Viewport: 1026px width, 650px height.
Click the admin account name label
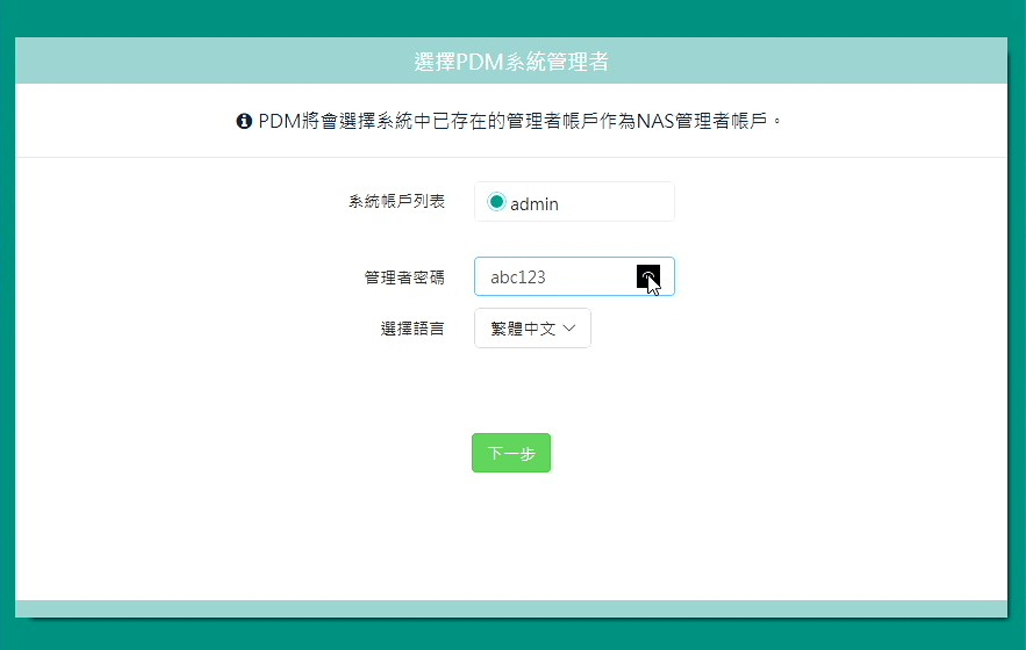click(x=534, y=204)
